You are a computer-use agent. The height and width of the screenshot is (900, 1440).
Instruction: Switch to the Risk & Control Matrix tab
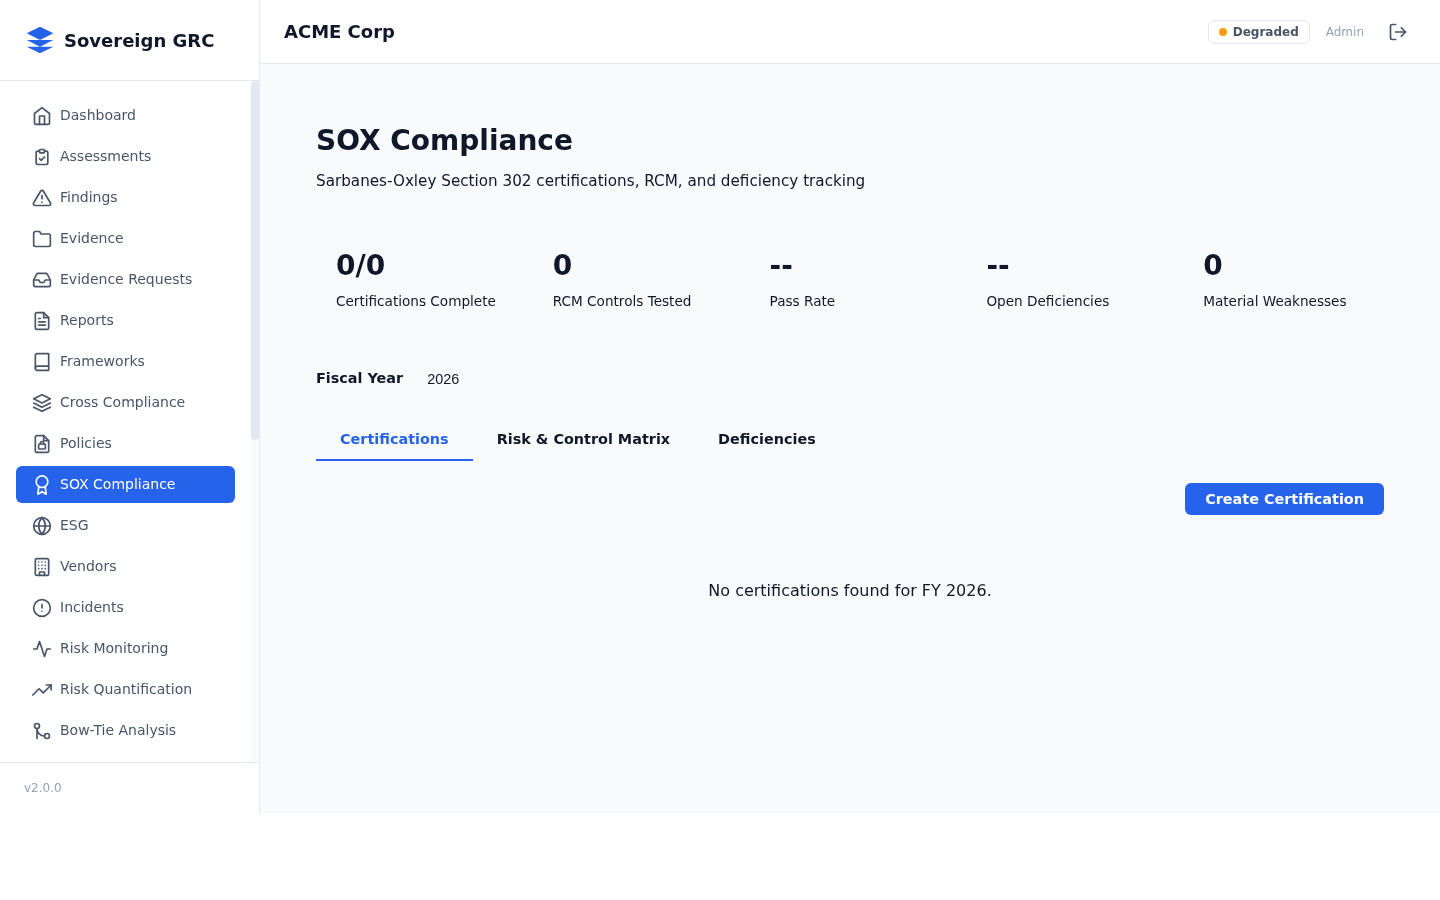583,438
